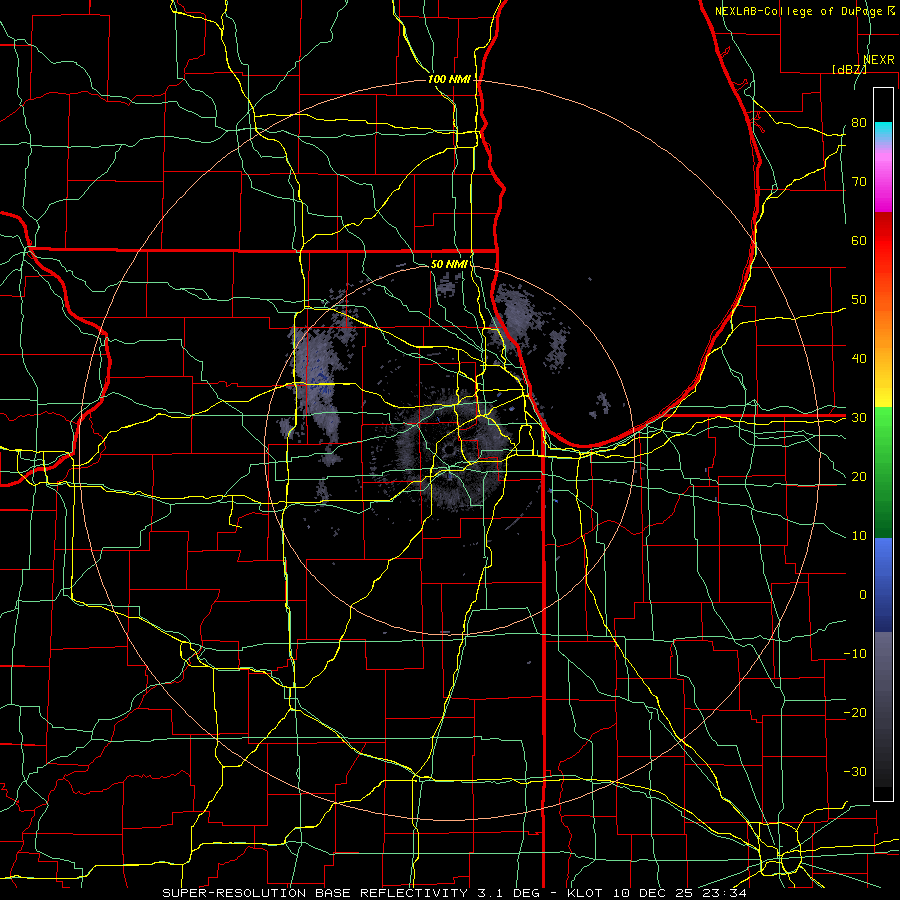Screen dimensions: 900x900
Task: Click the -20 value on the dBZ scale
Action: pyautogui.click(x=855, y=712)
